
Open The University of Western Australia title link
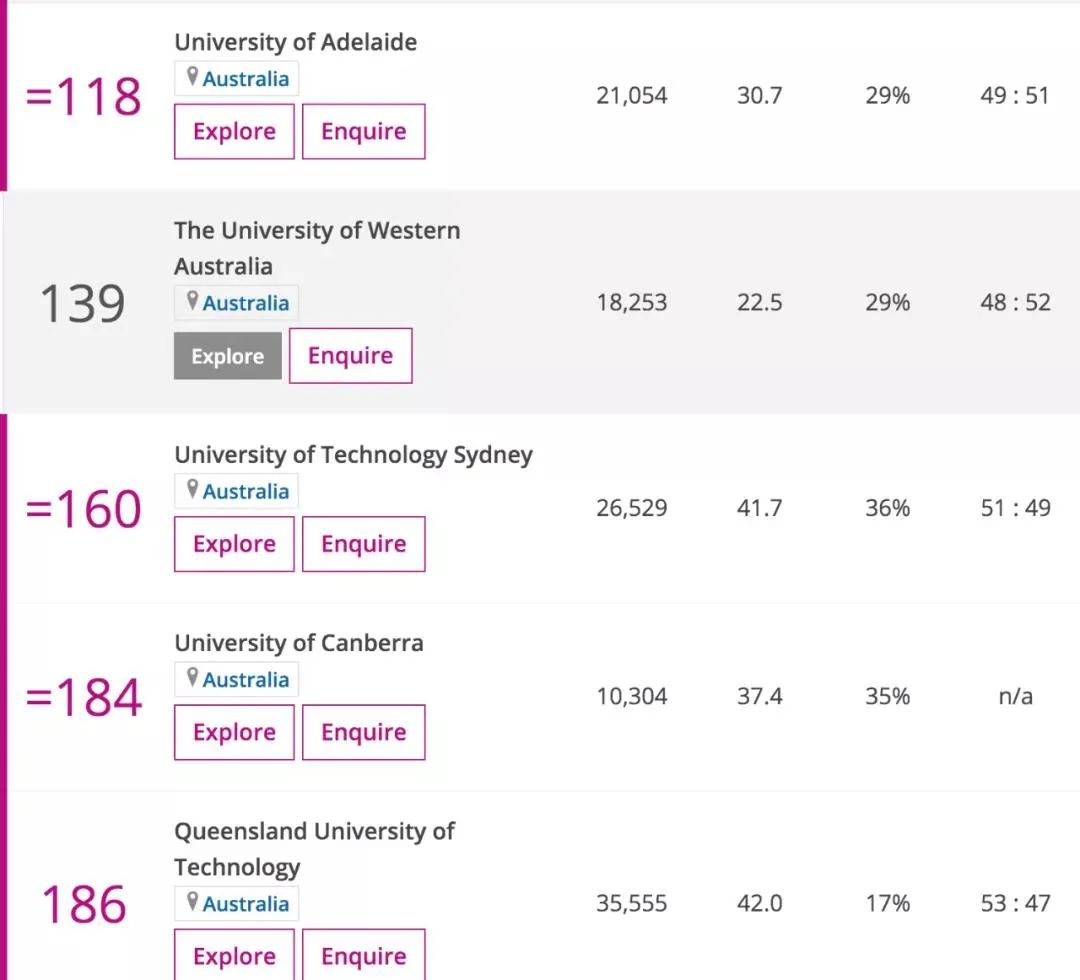[317, 249]
